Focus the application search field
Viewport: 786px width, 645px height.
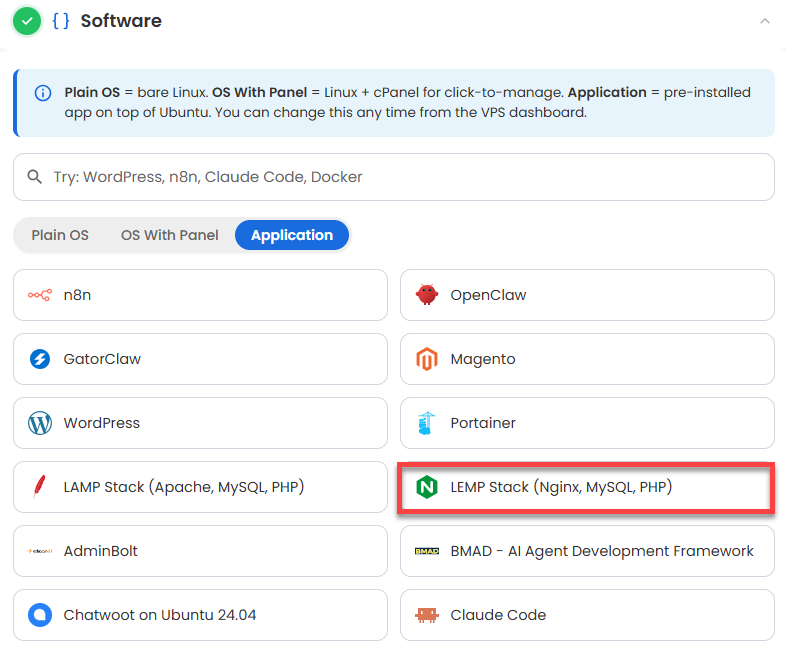coord(394,177)
